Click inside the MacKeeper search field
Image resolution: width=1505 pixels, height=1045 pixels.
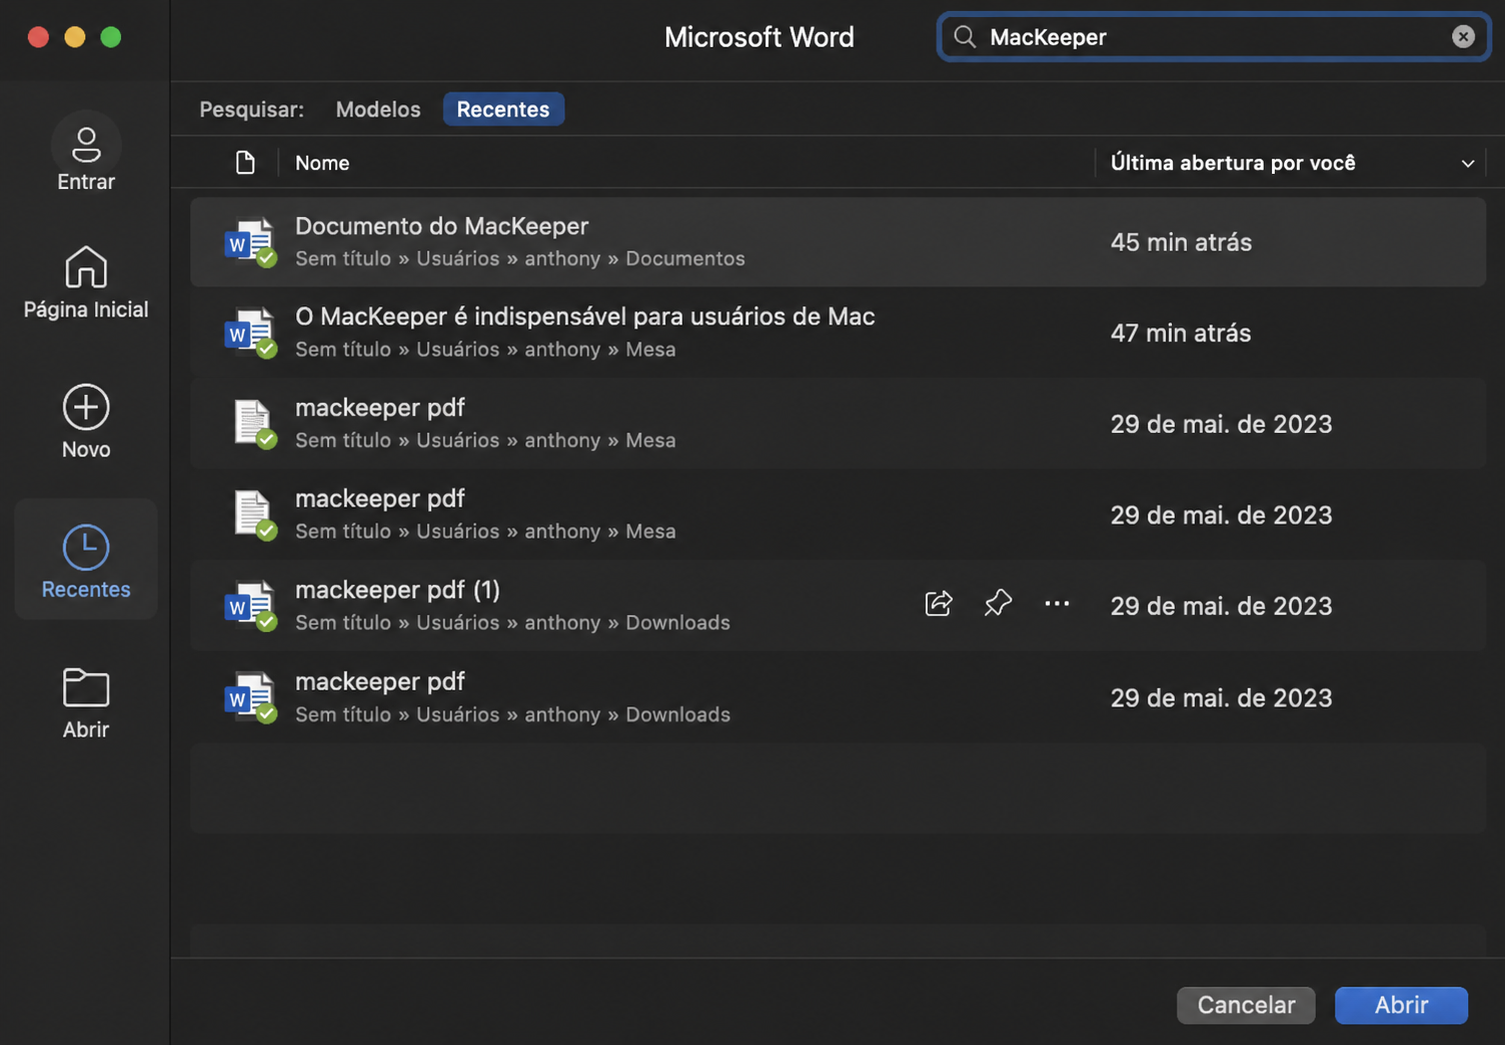click(1213, 37)
